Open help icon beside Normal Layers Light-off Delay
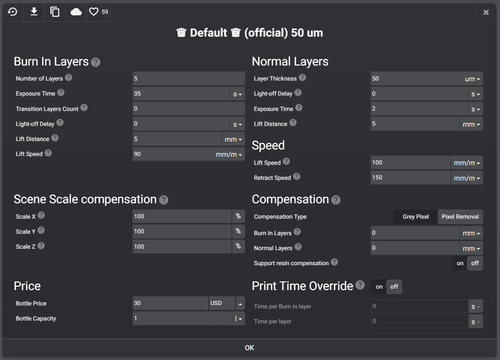Screen dimensions: 500x360 [x=298, y=93]
